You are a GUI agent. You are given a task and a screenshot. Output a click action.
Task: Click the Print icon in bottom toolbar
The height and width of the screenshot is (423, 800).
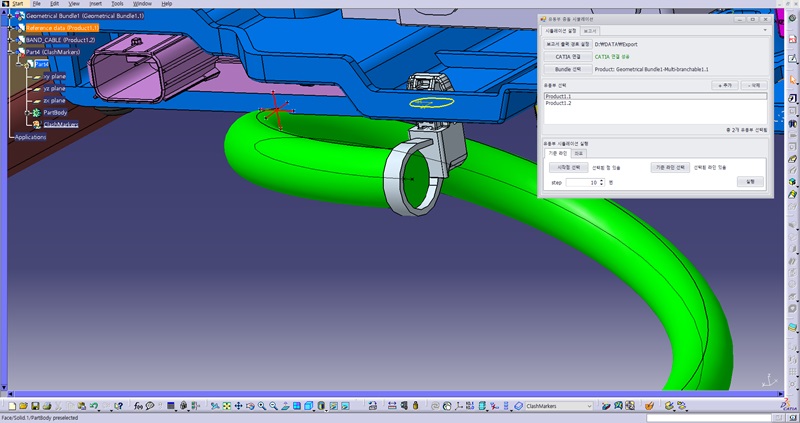[x=47, y=406]
